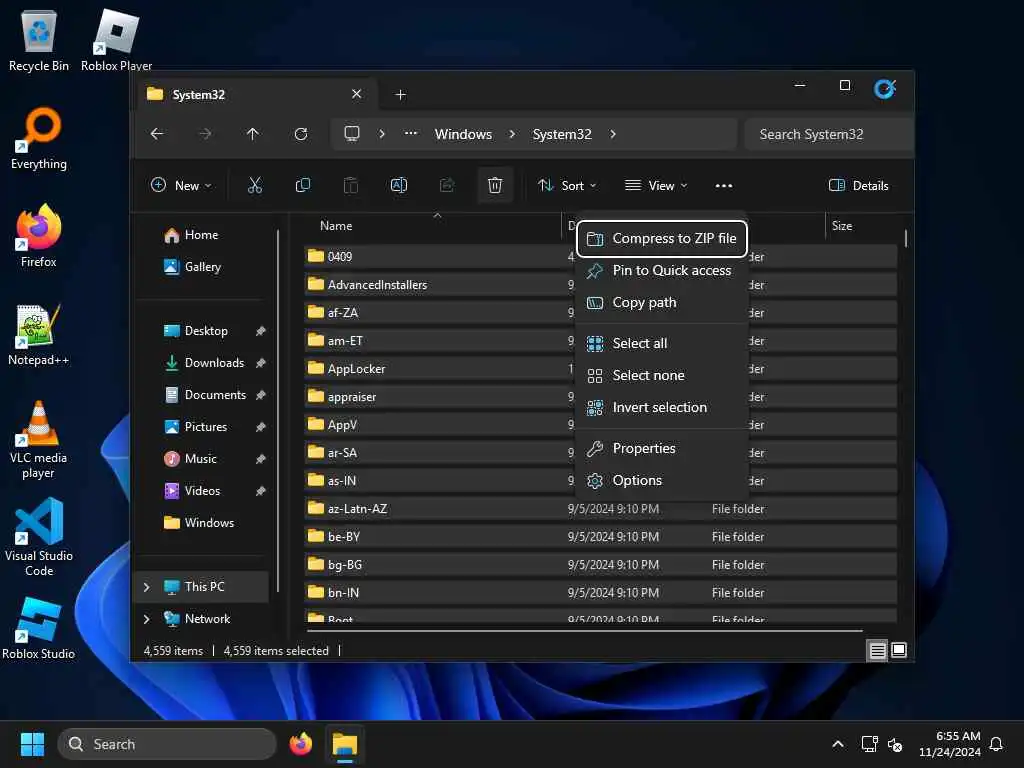
Task: Click the Rename icon in toolbar
Action: coord(398,185)
